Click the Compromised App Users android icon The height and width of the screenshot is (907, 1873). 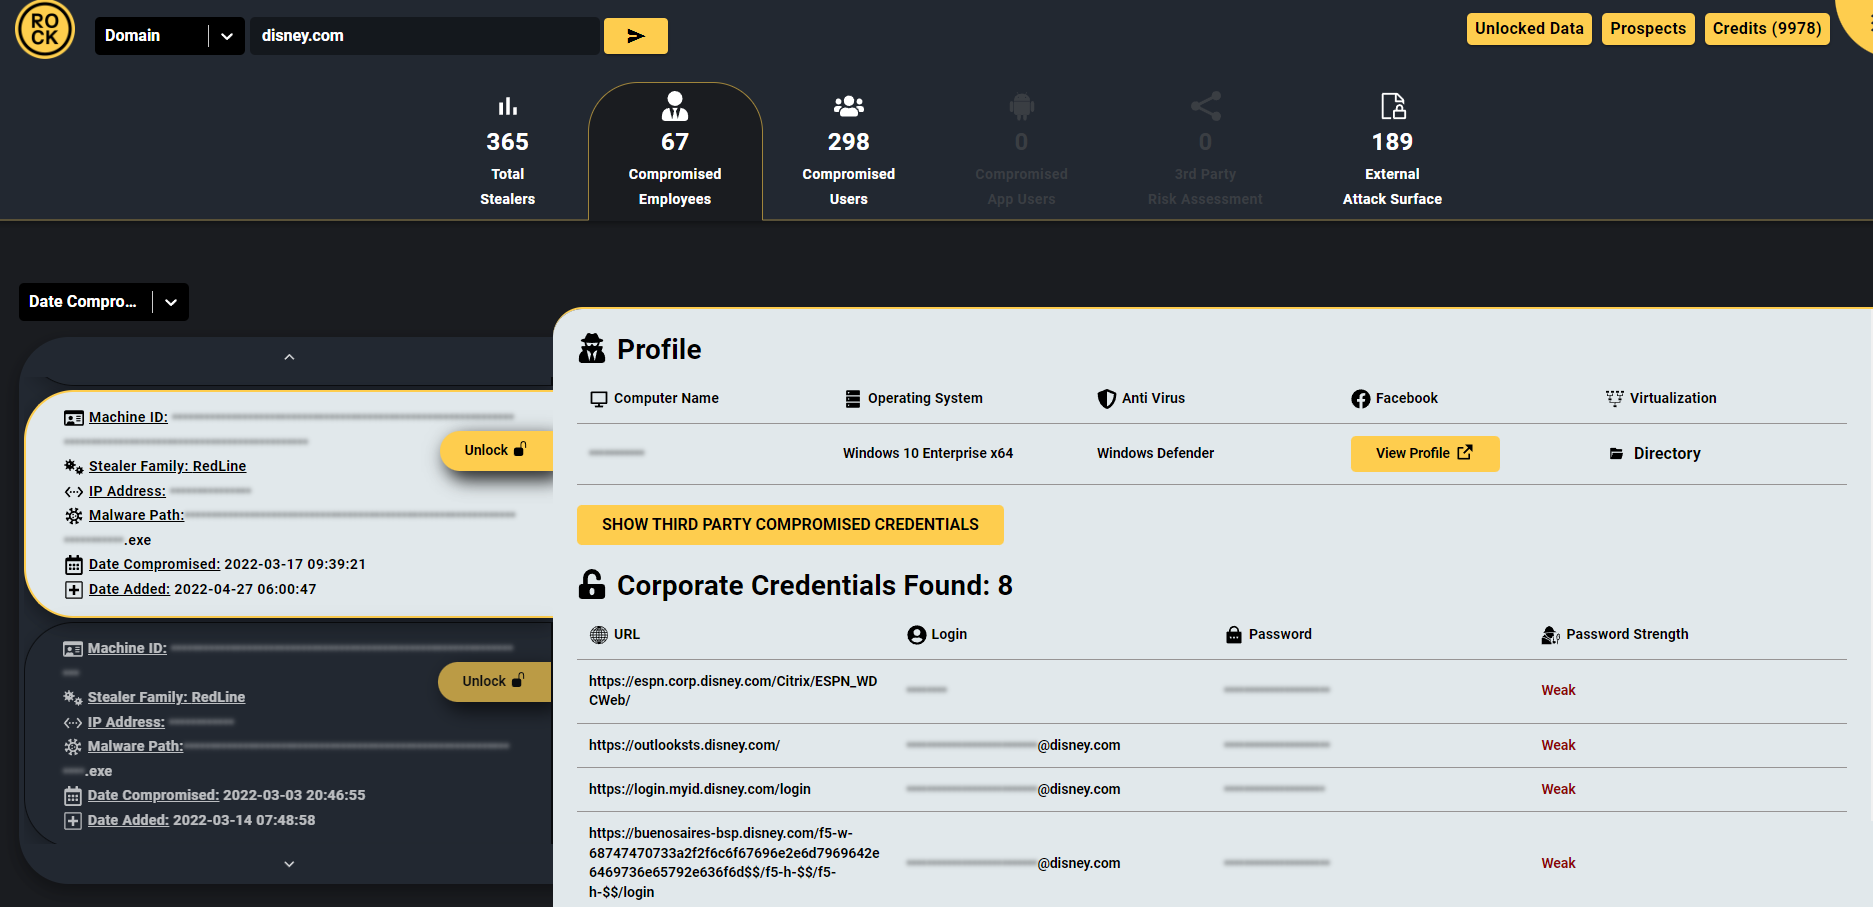[x=1021, y=106]
